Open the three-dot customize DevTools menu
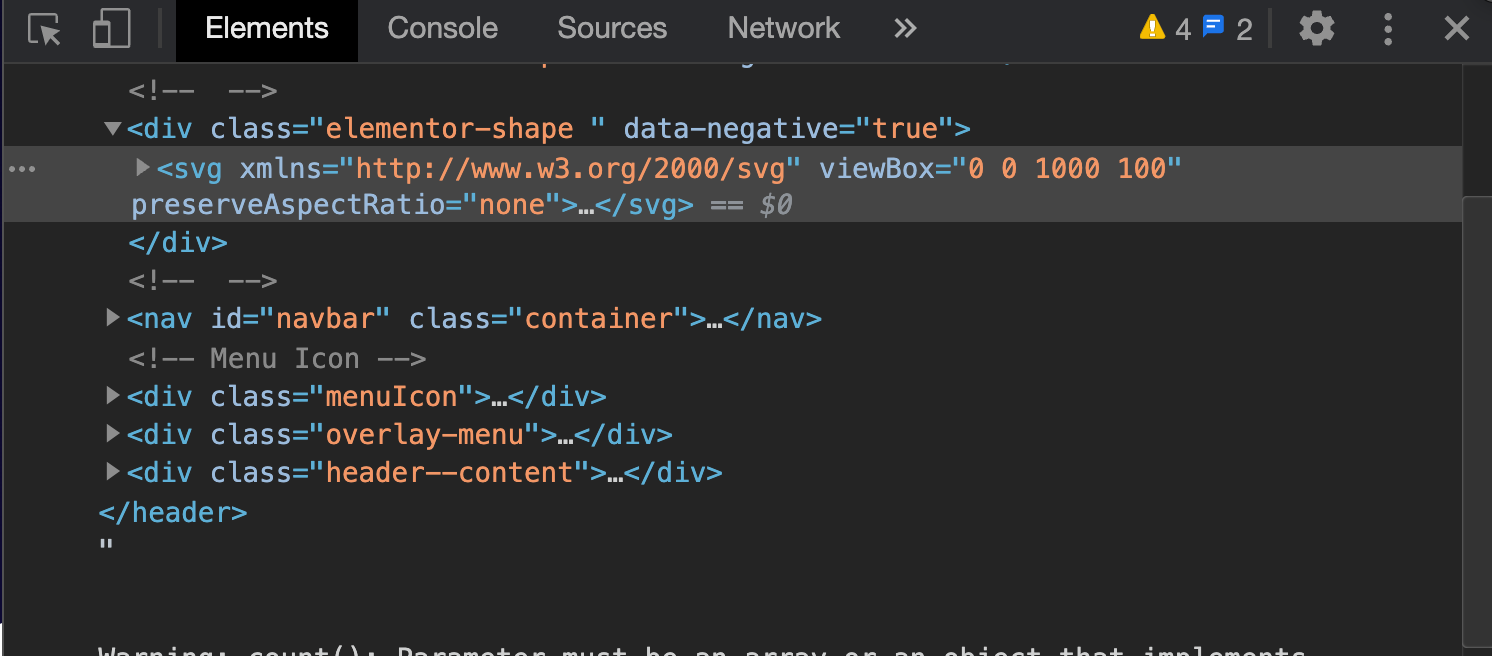 (1388, 29)
